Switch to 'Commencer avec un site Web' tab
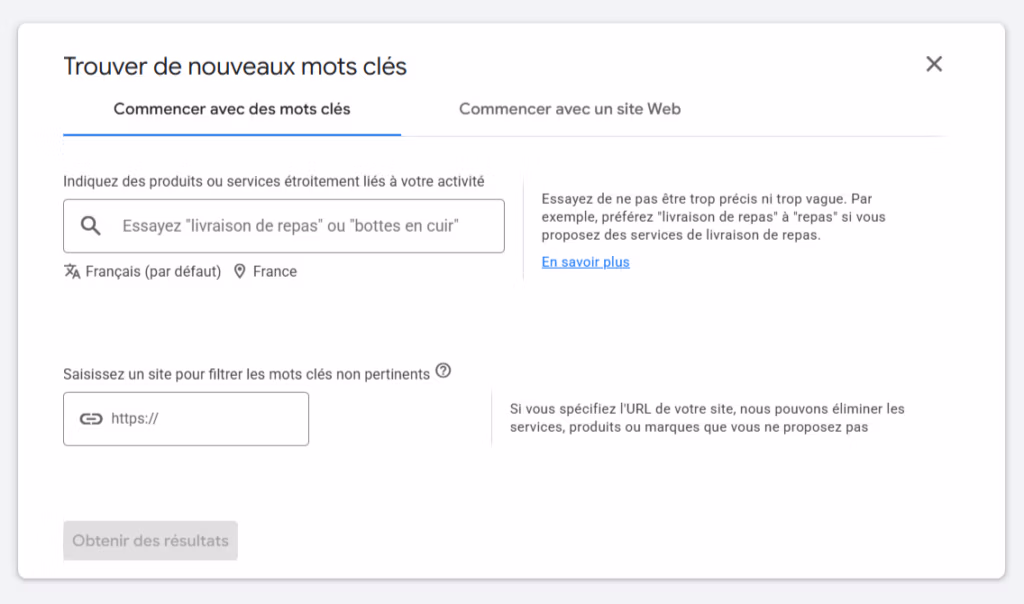The height and width of the screenshot is (604, 1024). click(x=569, y=109)
